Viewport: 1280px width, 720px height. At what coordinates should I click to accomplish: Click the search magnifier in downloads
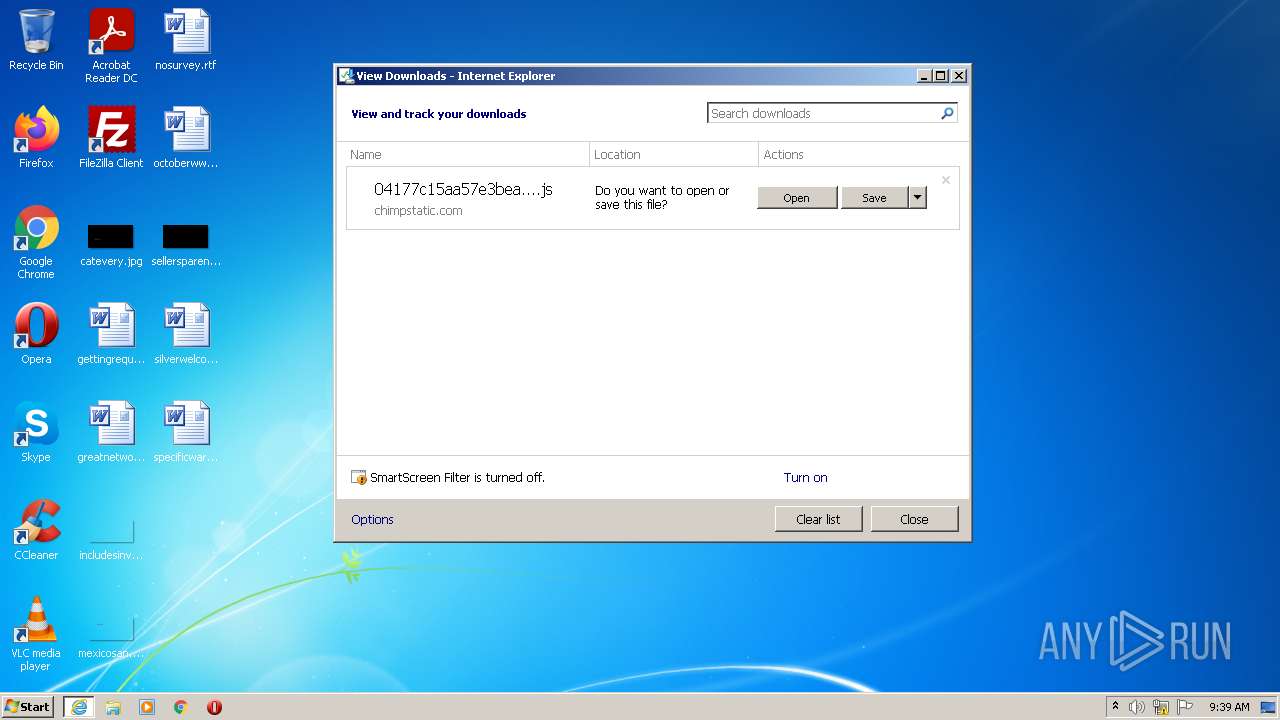pyautogui.click(x=947, y=113)
